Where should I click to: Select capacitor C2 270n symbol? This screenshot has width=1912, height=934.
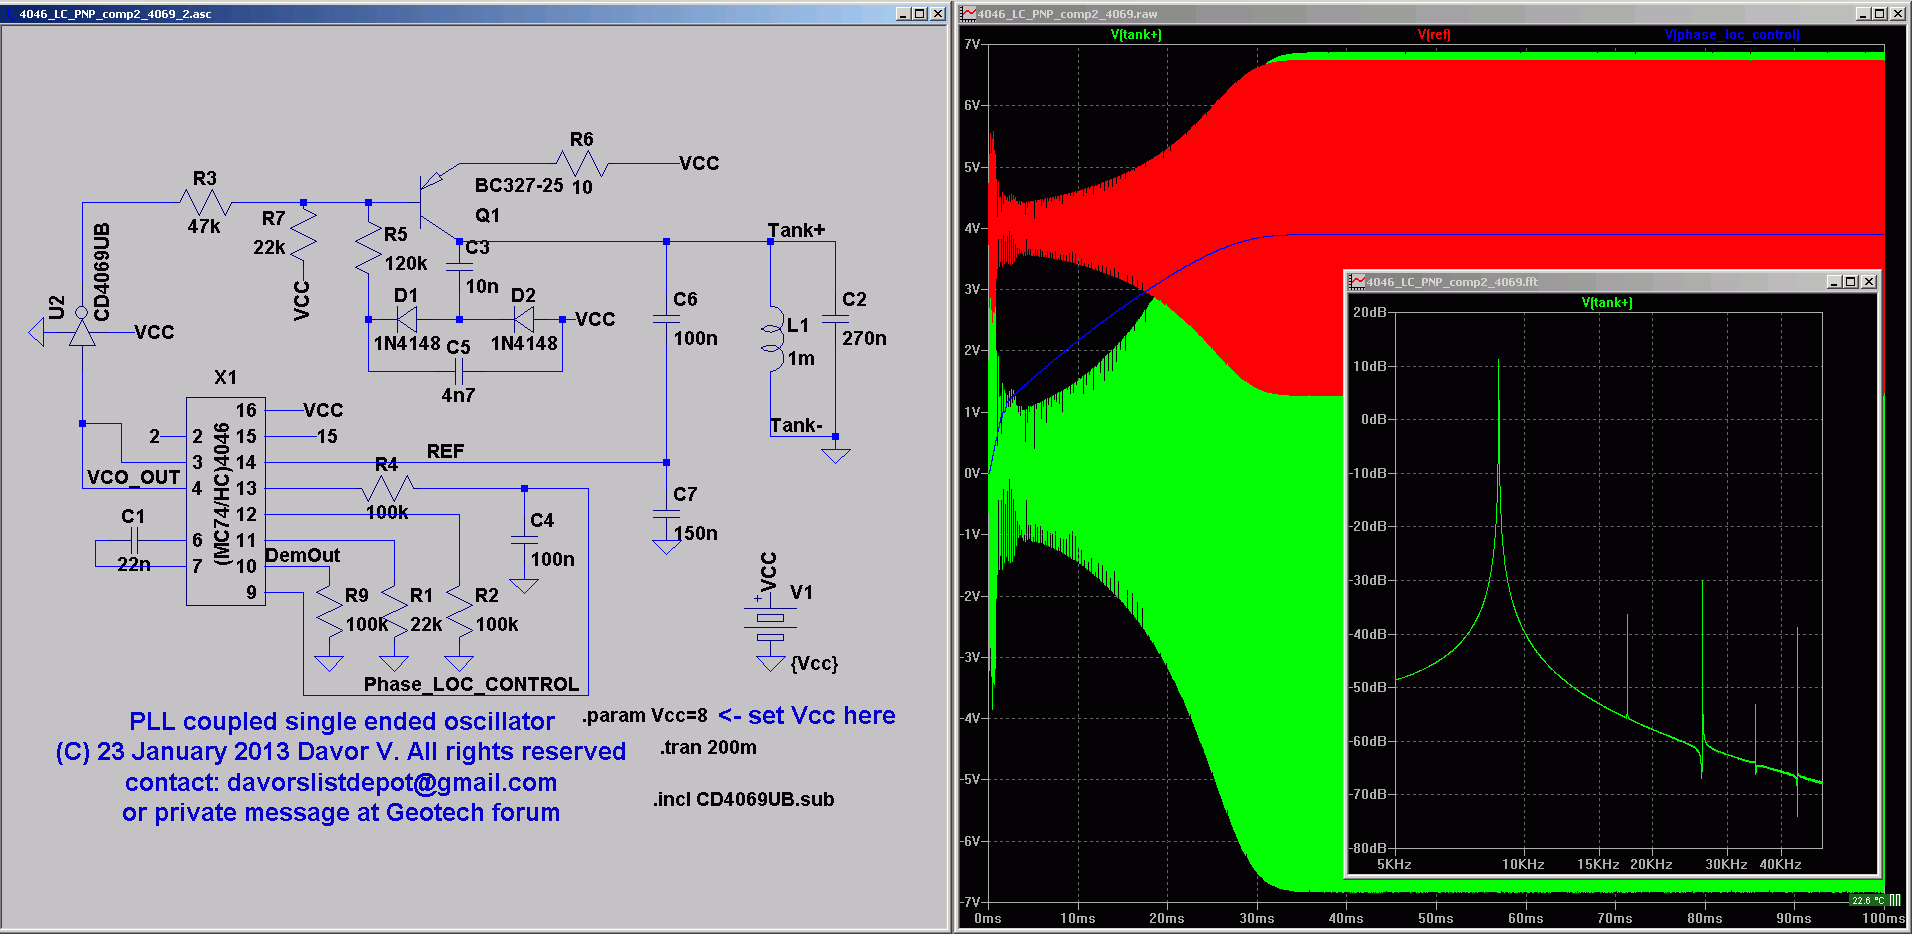tap(835, 319)
